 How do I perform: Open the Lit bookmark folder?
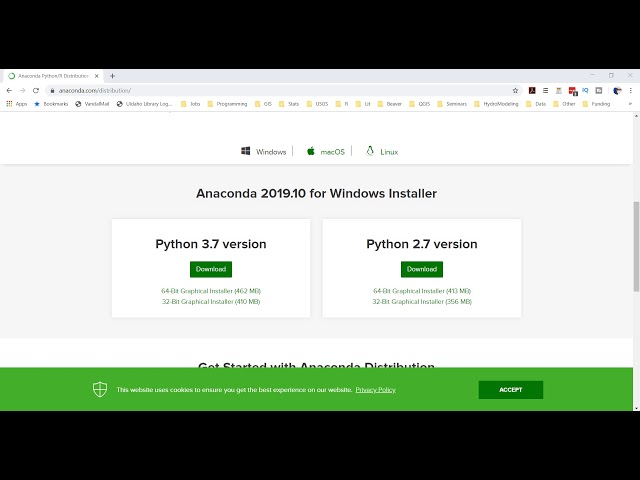click(x=363, y=104)
